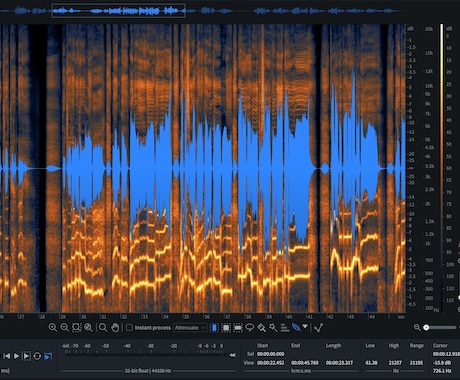Screen dimensions: 460x380
Task: Activate the zoom tool magnifier
Action: (x=103, y=327)
